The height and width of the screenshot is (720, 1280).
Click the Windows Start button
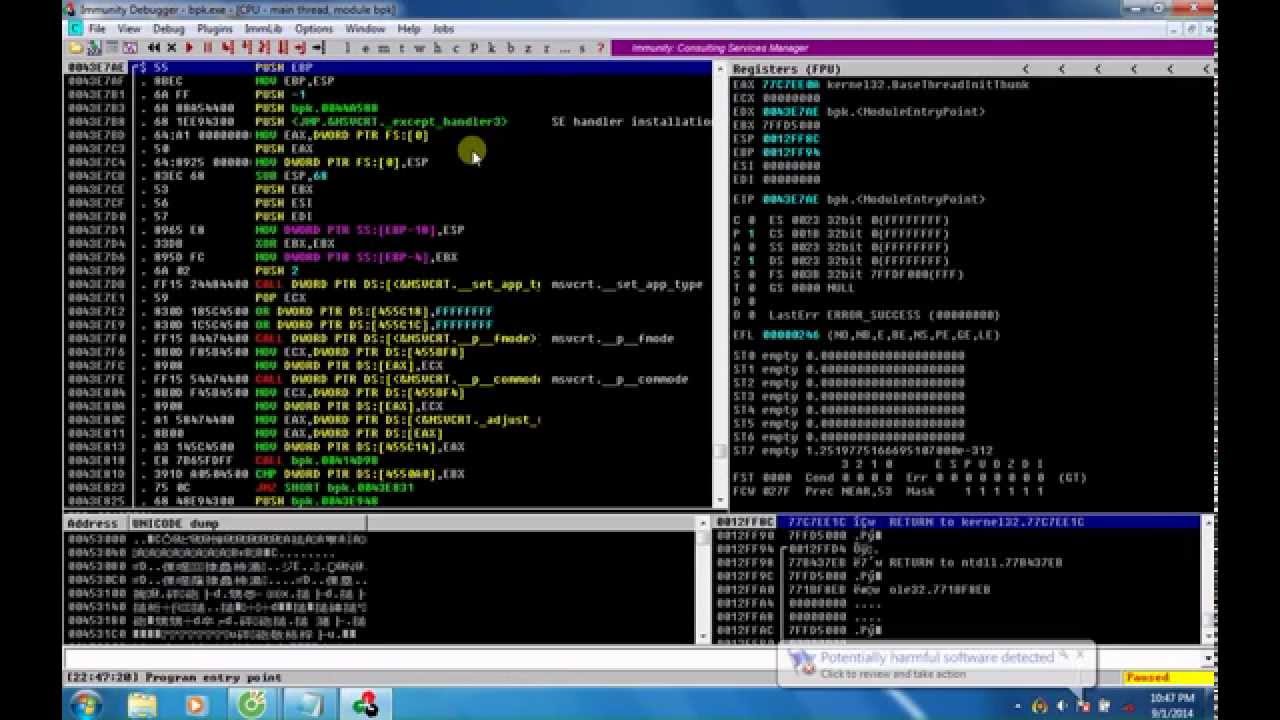pos(85,704)
